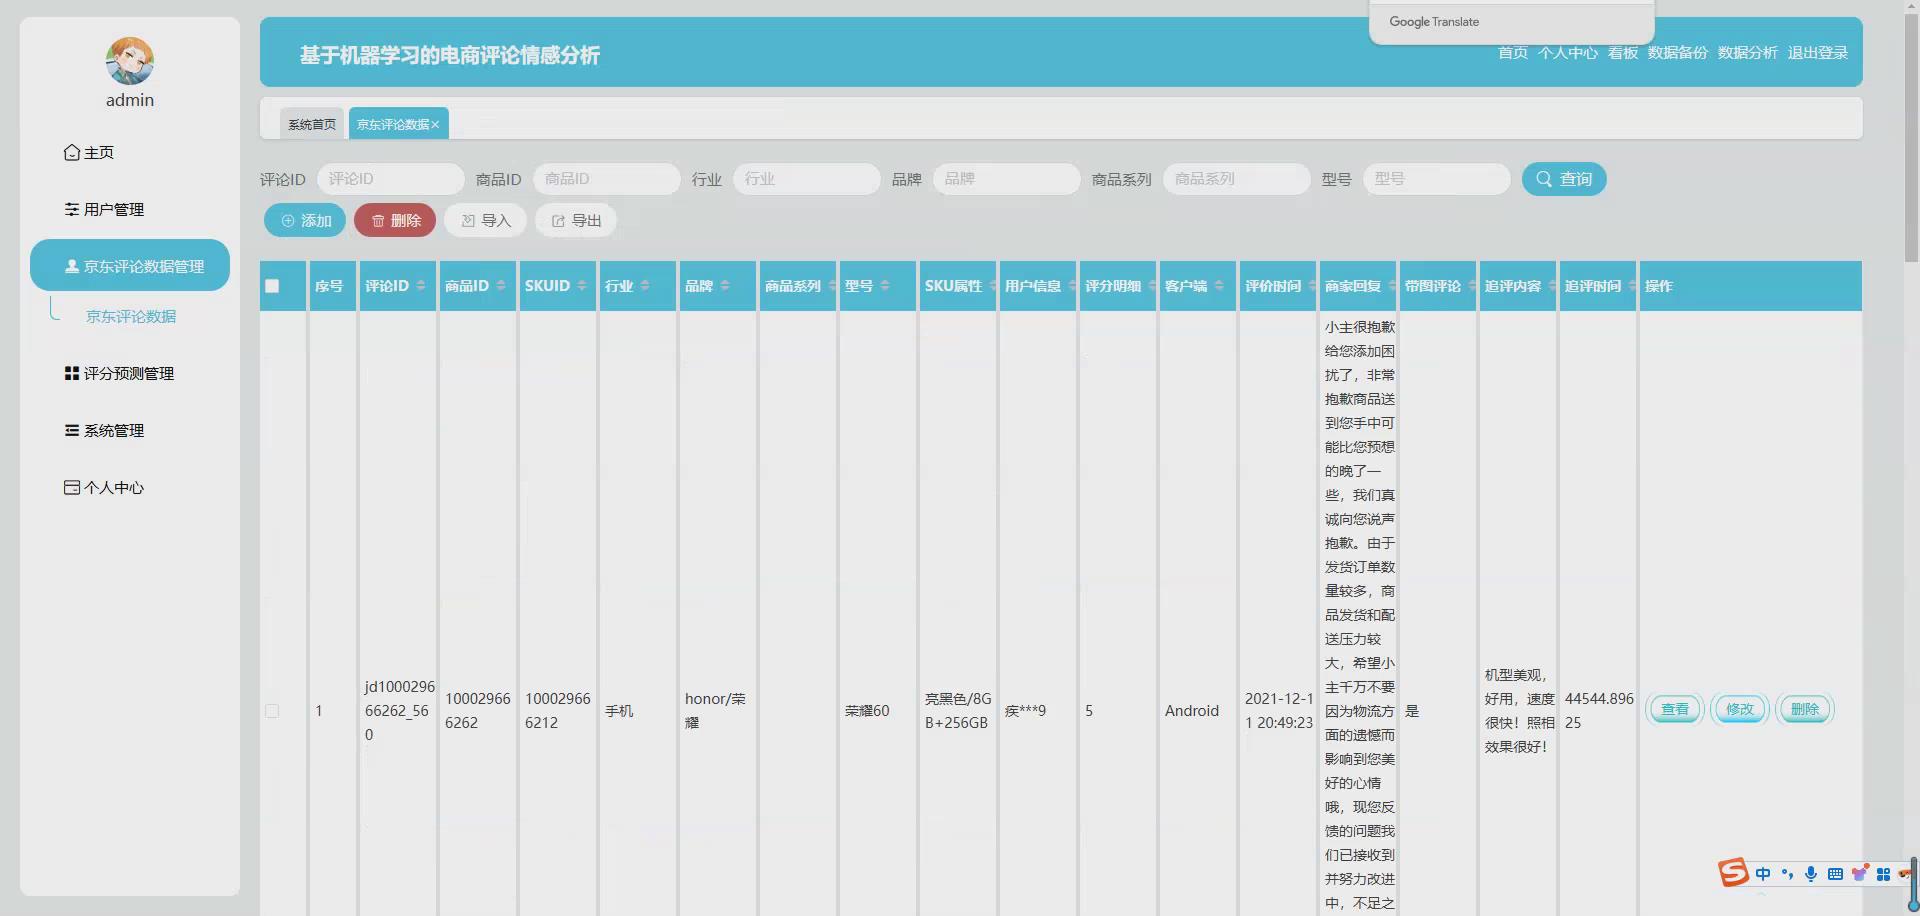The height and width of the screenshot is (916, 1920).
Task: Click the Google Translate popup
Action: [x=1511, y=21]
